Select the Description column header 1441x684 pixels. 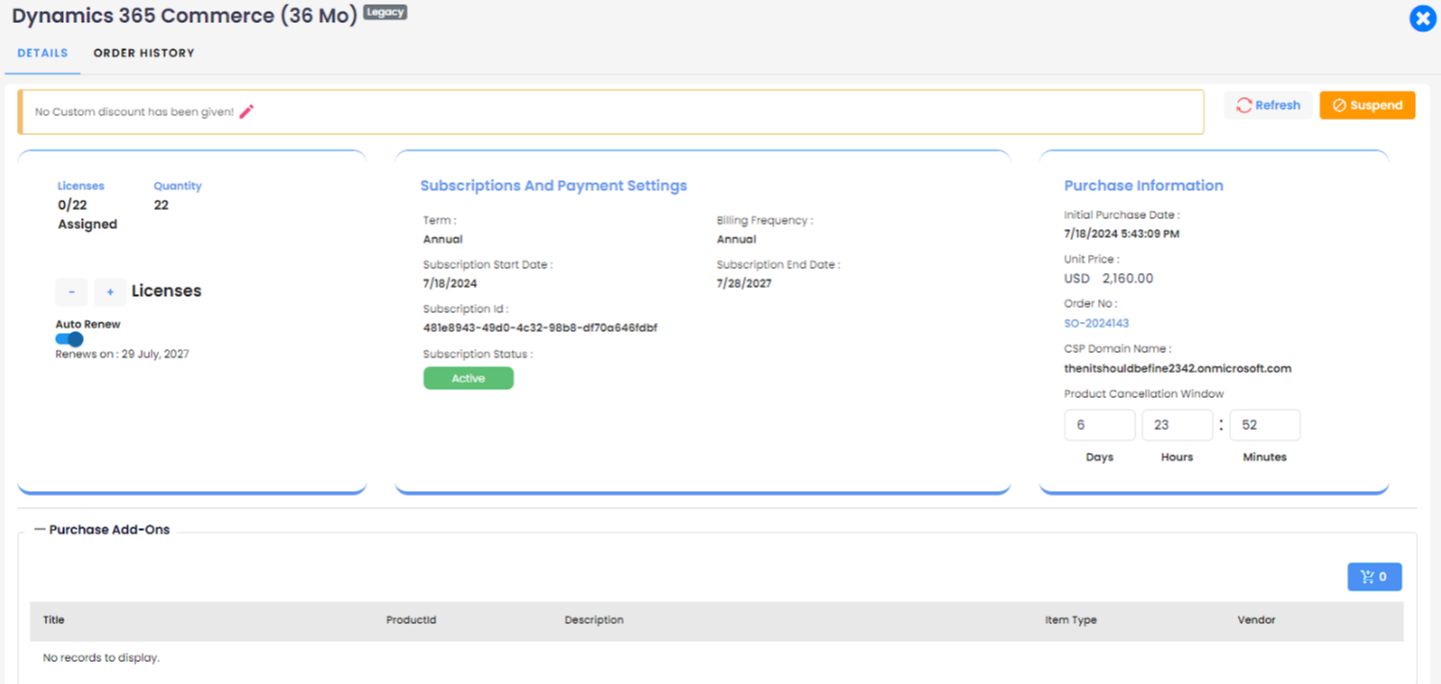pos(594,620)
